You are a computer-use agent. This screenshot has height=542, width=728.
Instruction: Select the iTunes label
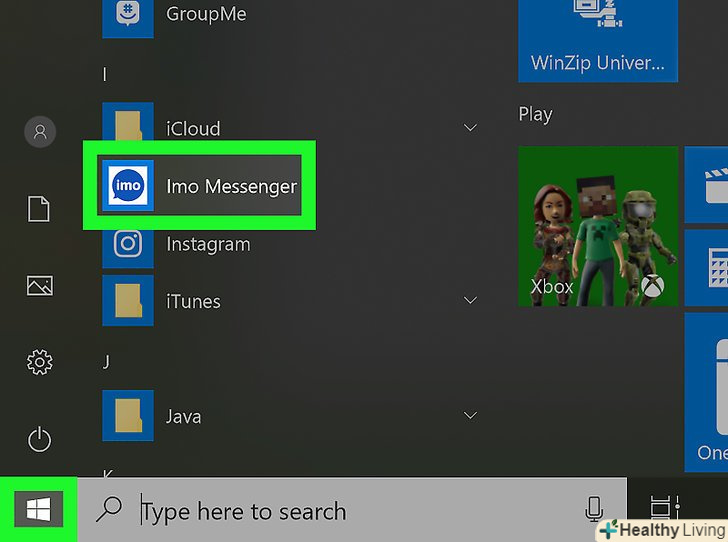click(193, 301)
